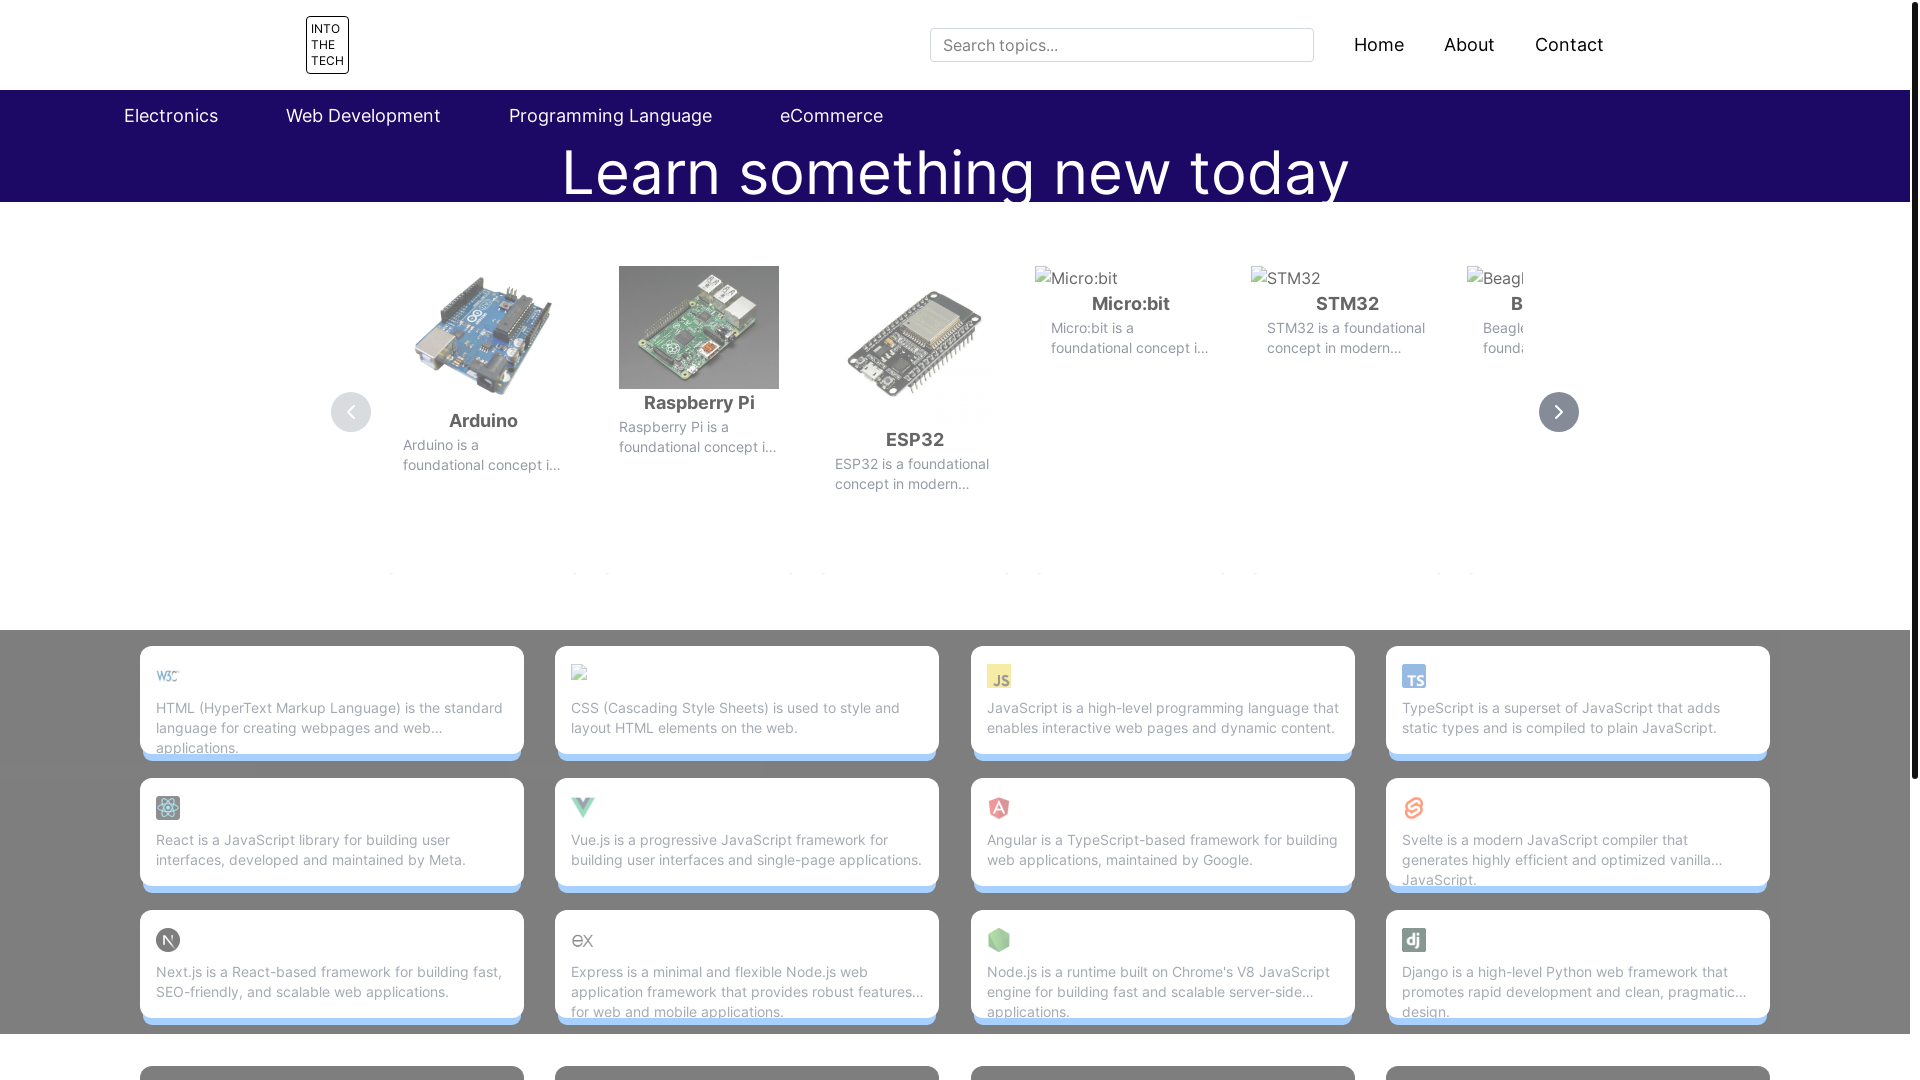Image resolution: width=1920 pixels, height=1080 pixels.
Task: Open the Raspberry Pi board thumbnail
Action: [699, 327]
